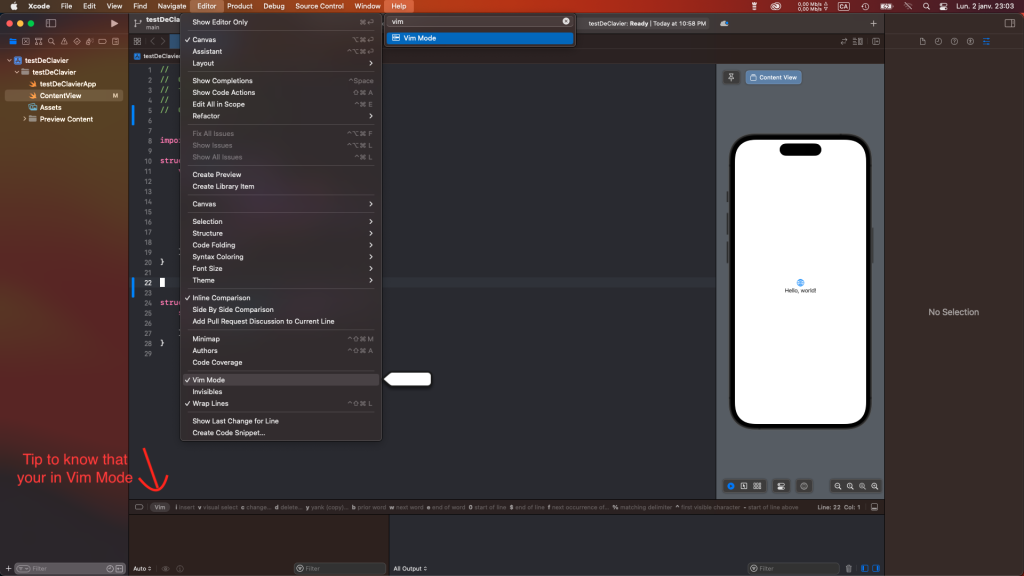Expand the Theme submenu

(x=281, y=281)
